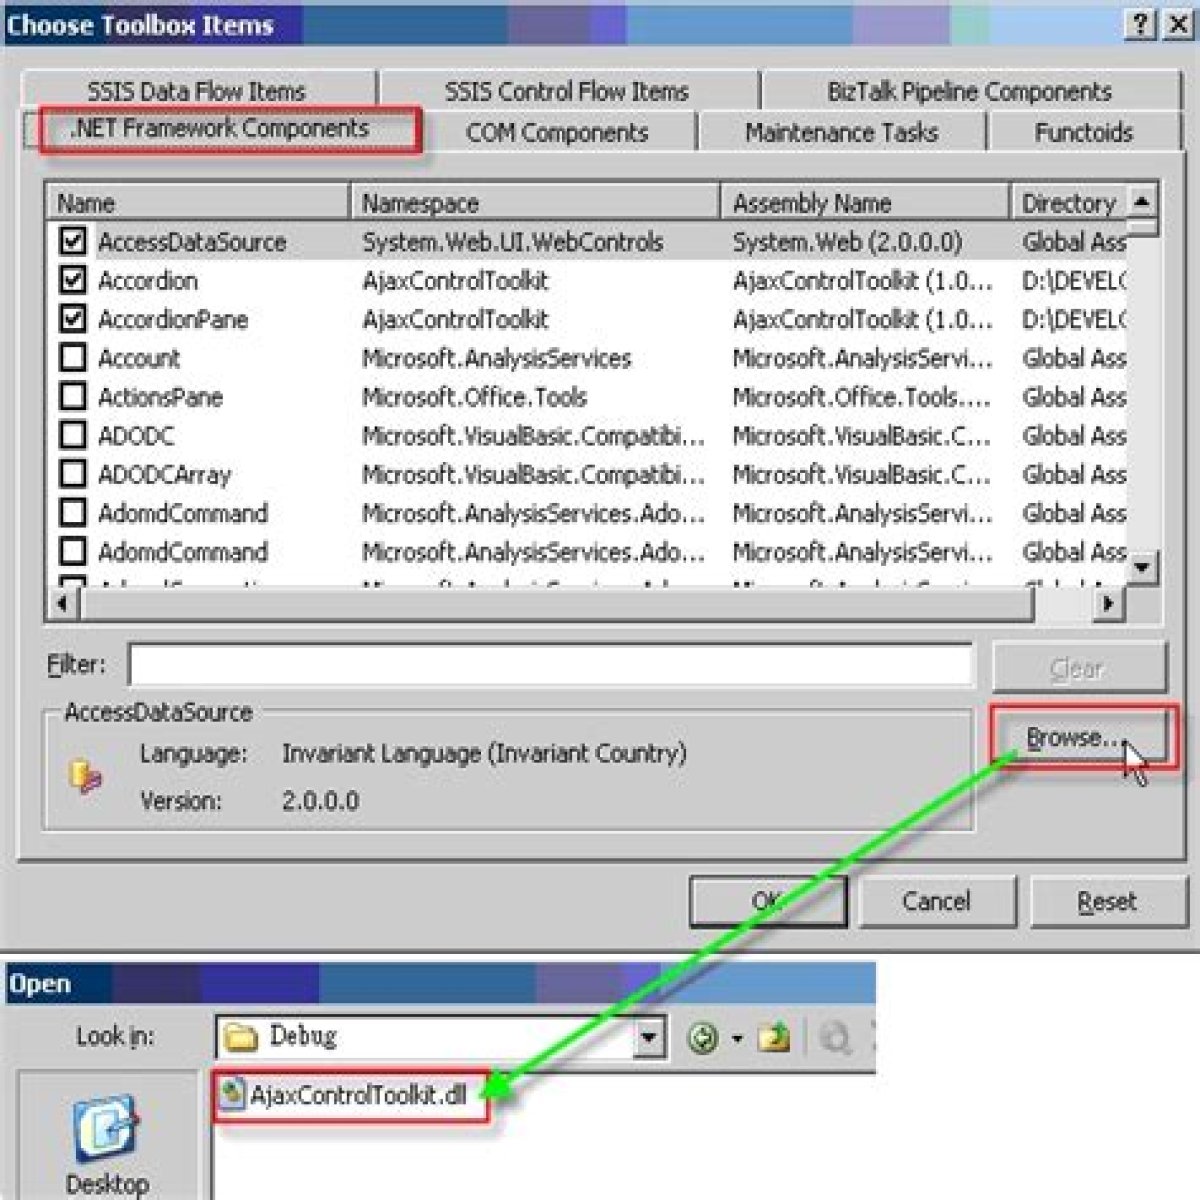Uncheck the AccordionPane checkbox
Screen dimensions: 1200x1200
pyautogui.click(x=73, y=319)
